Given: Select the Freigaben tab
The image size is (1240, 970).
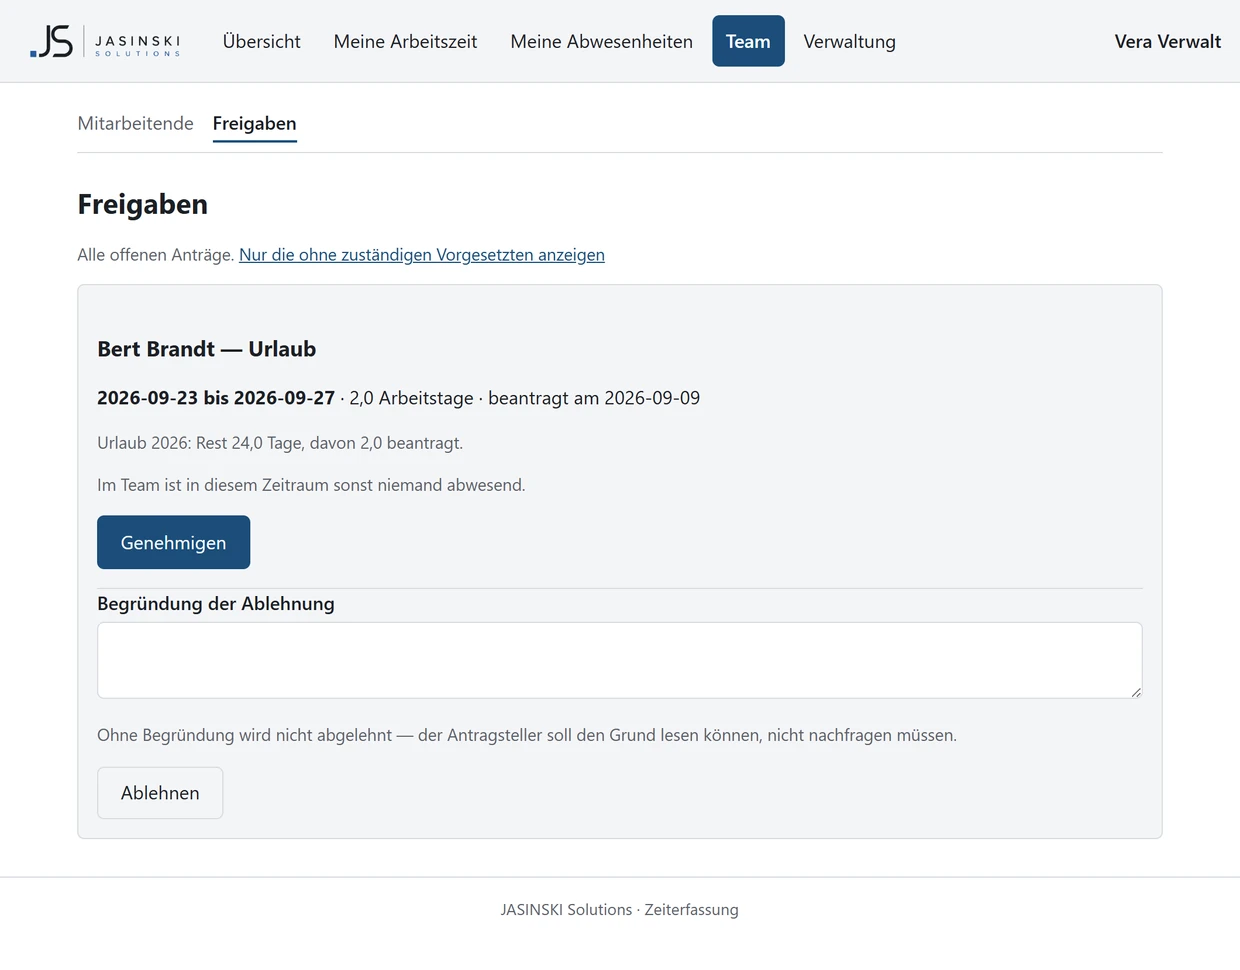Looking at the screenshot, I should click(x=254, y=123).
